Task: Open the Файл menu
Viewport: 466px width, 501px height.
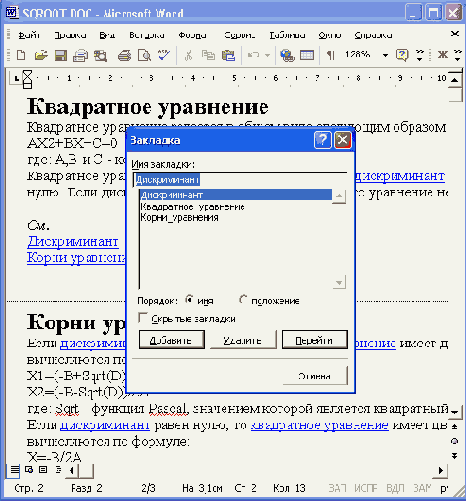Action: tap(29, 35)
